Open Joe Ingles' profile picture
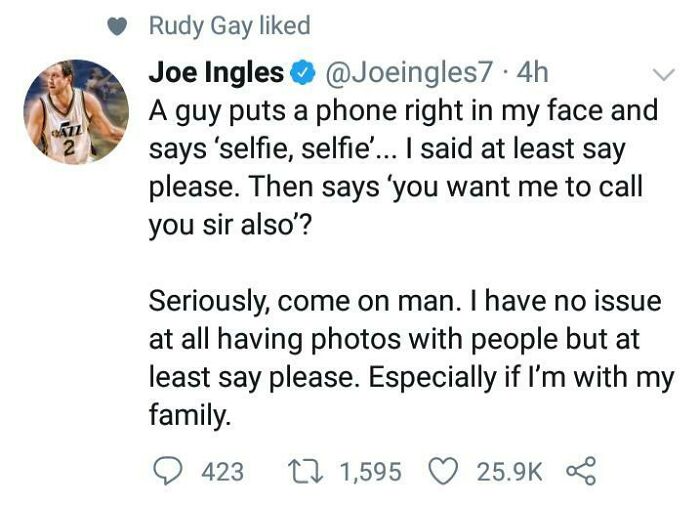Viewport: 700px width, 505px height. pos(76,112)
